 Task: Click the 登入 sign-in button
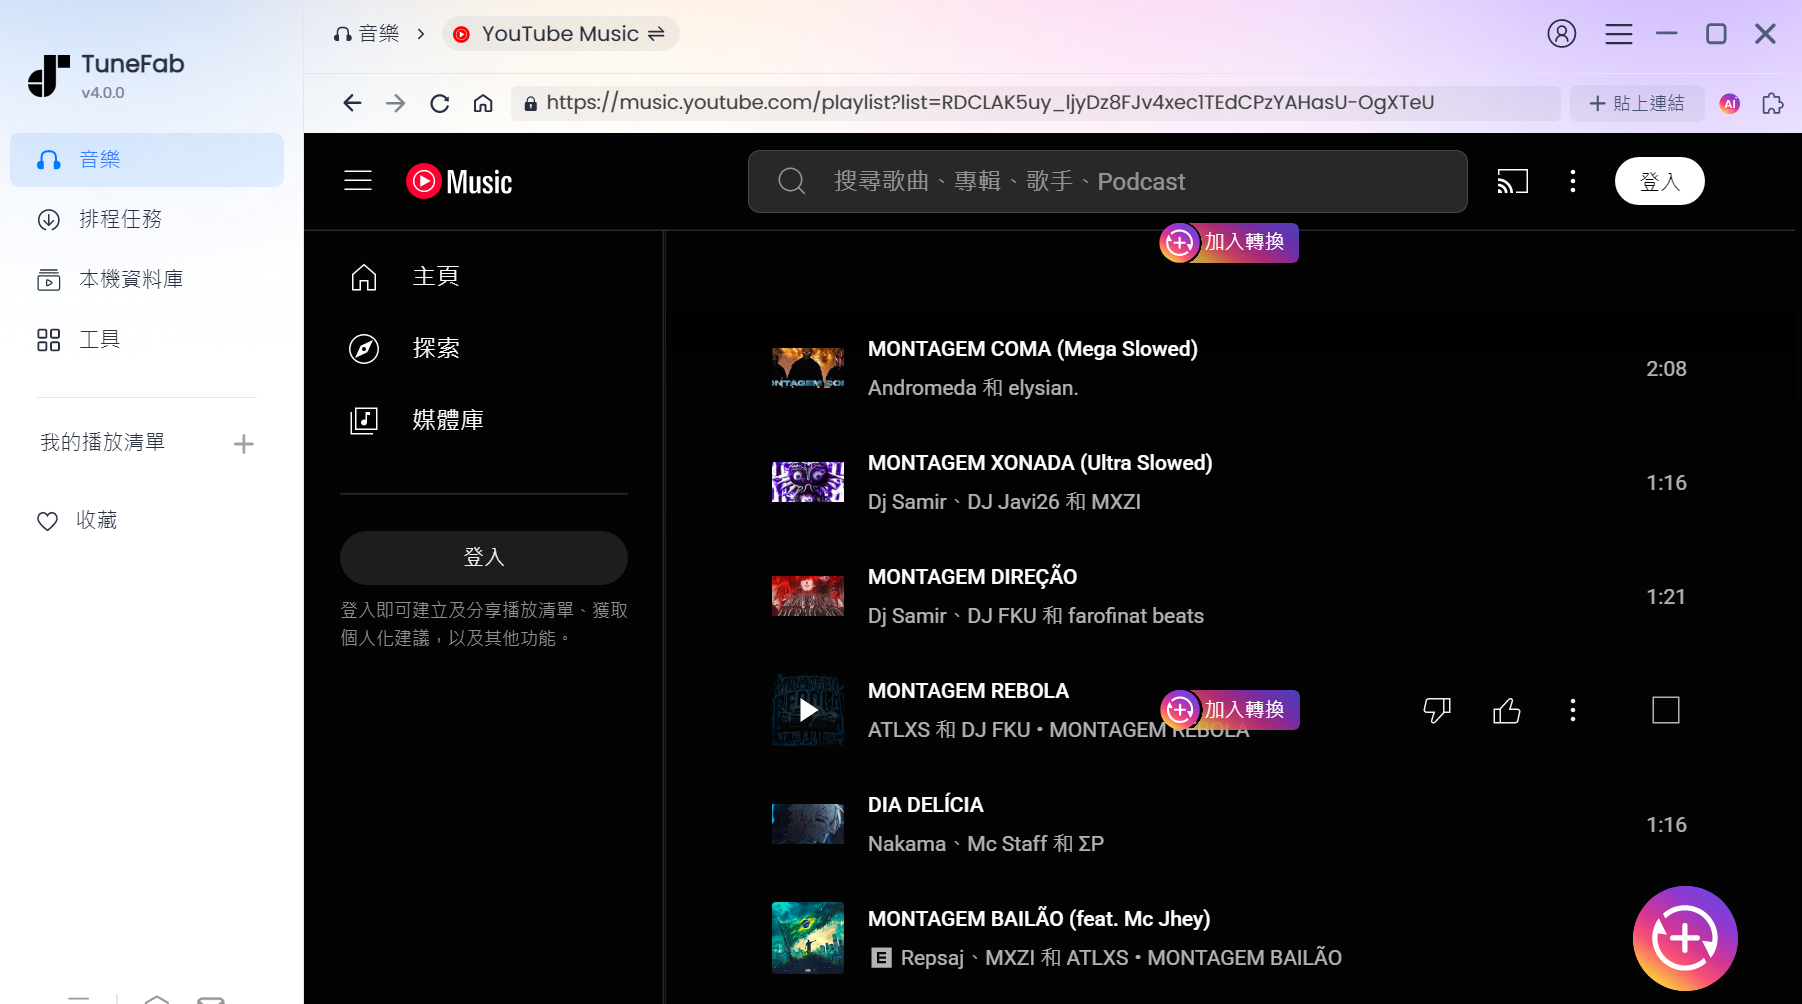tap(1659, 181)
